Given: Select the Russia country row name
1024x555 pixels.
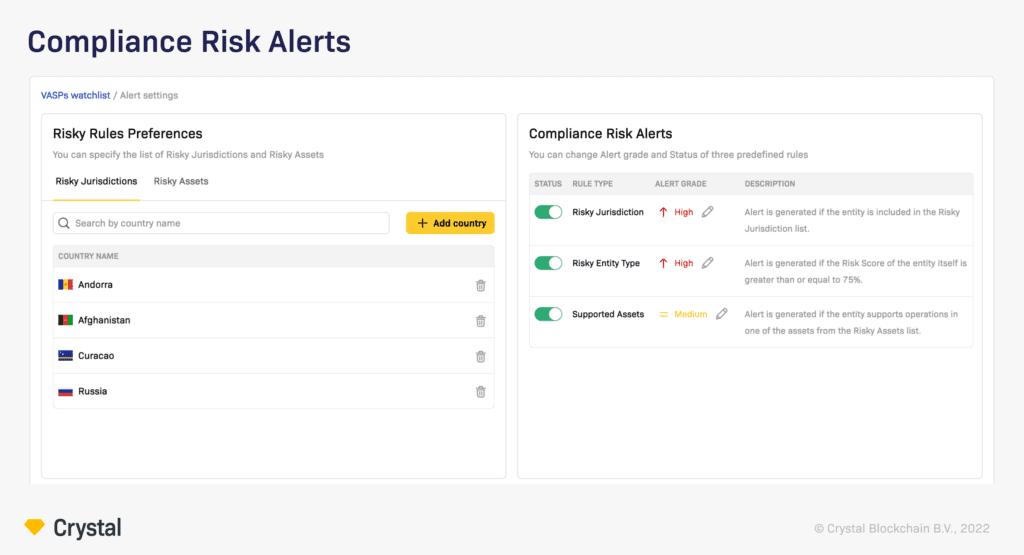Looking at the screenshot, I should click(92, 391).
